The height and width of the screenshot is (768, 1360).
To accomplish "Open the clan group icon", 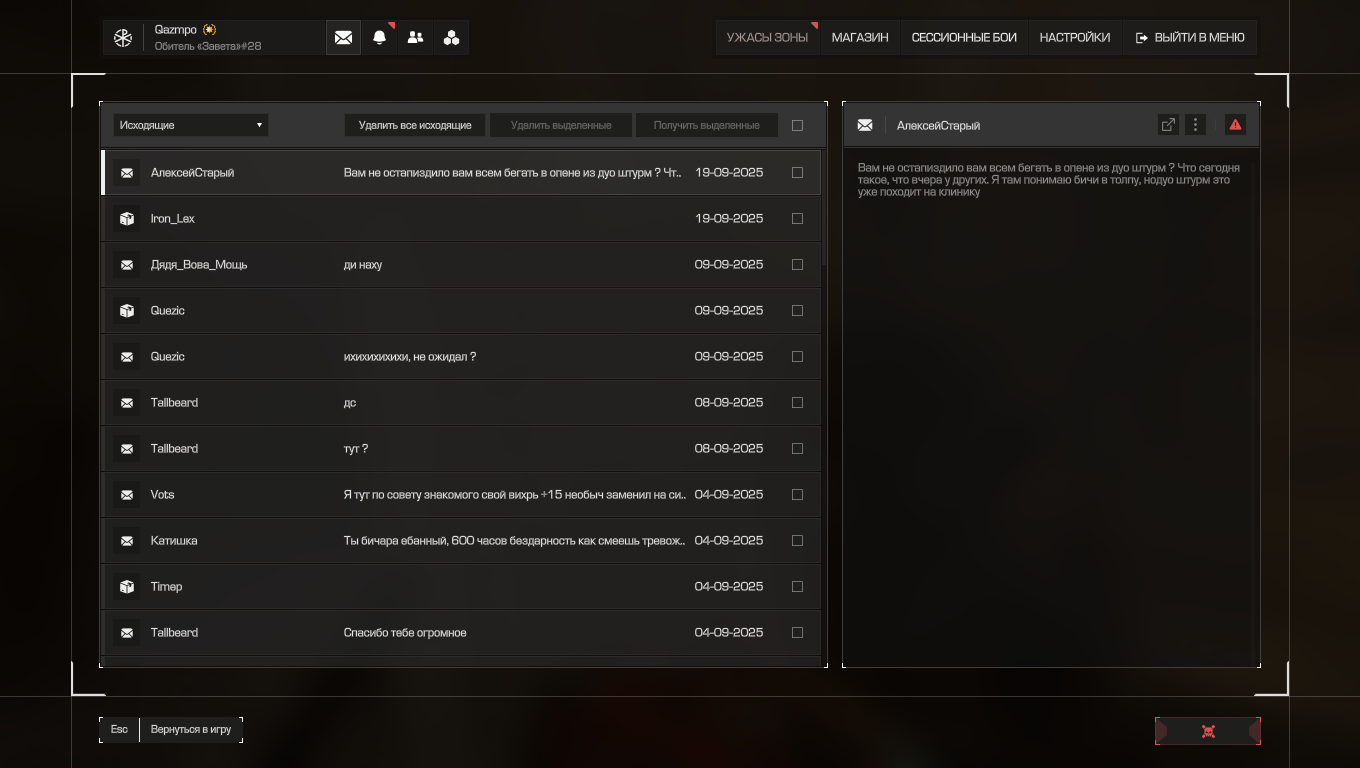I will 451,38.
